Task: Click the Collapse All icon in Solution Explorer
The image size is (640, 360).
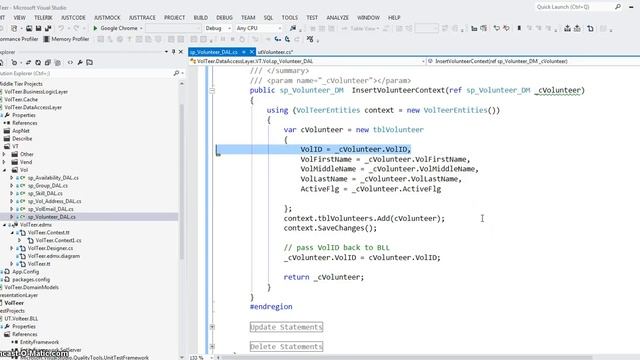Action: 48,62
